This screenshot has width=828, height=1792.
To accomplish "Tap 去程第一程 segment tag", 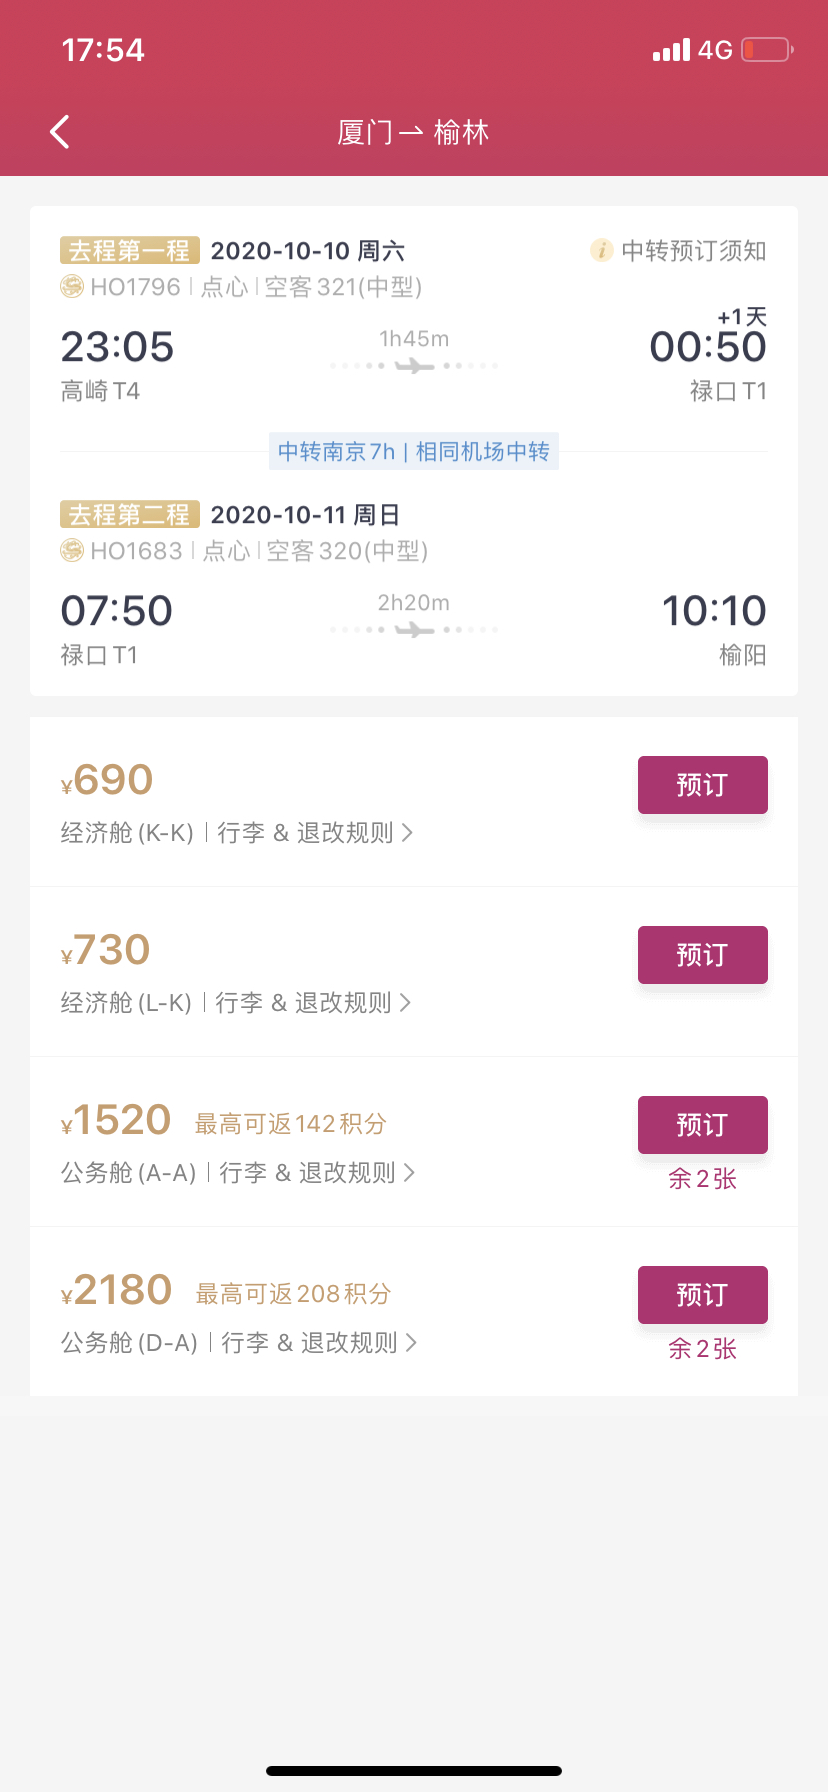I will click(x=130, y=250).
